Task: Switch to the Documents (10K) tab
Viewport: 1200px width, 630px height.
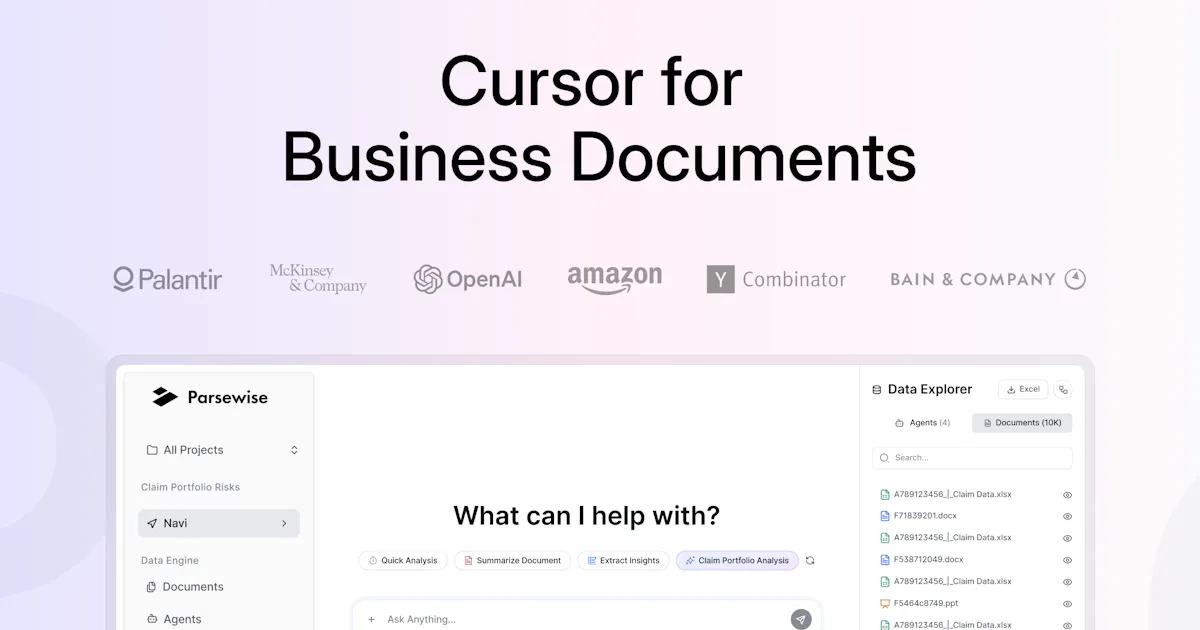Action: tap(1022, 423)
